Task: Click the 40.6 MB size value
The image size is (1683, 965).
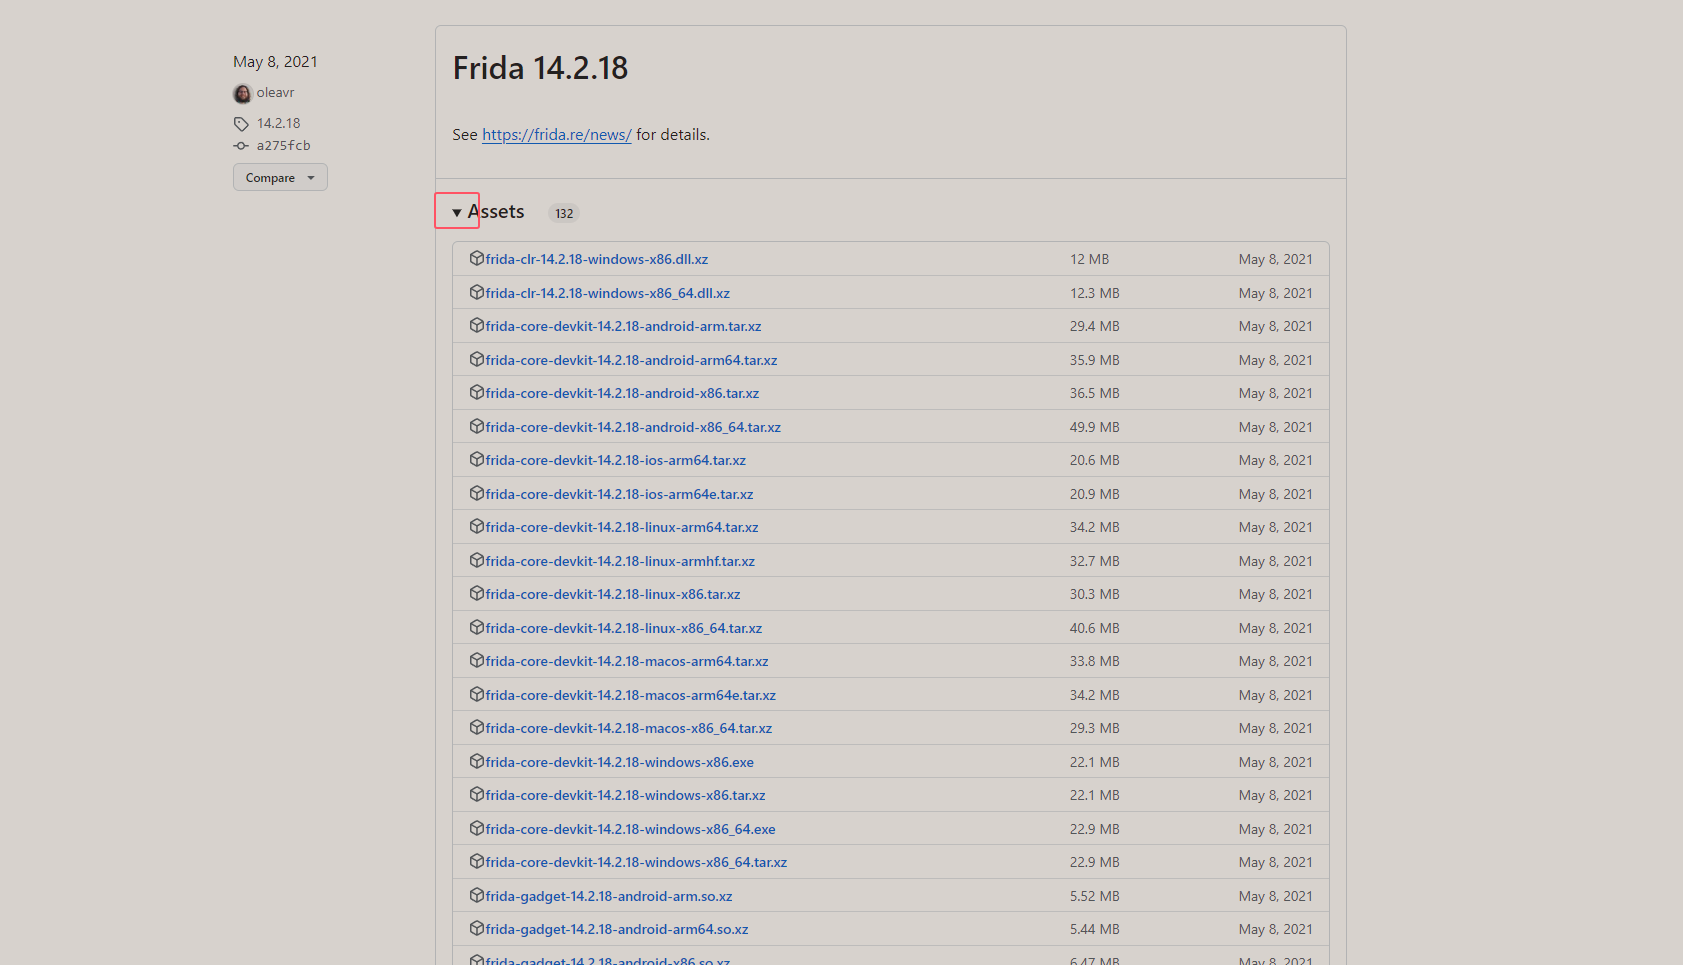Action: 1094,628
